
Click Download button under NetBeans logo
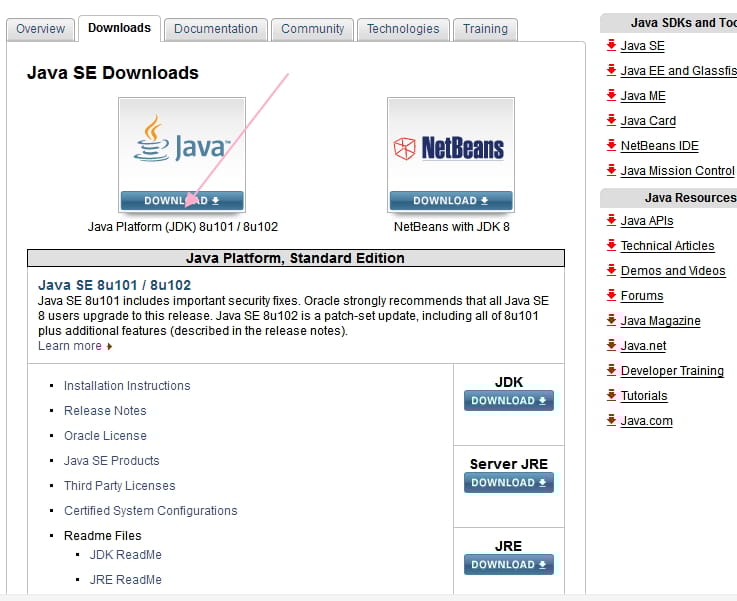(451, 201)
